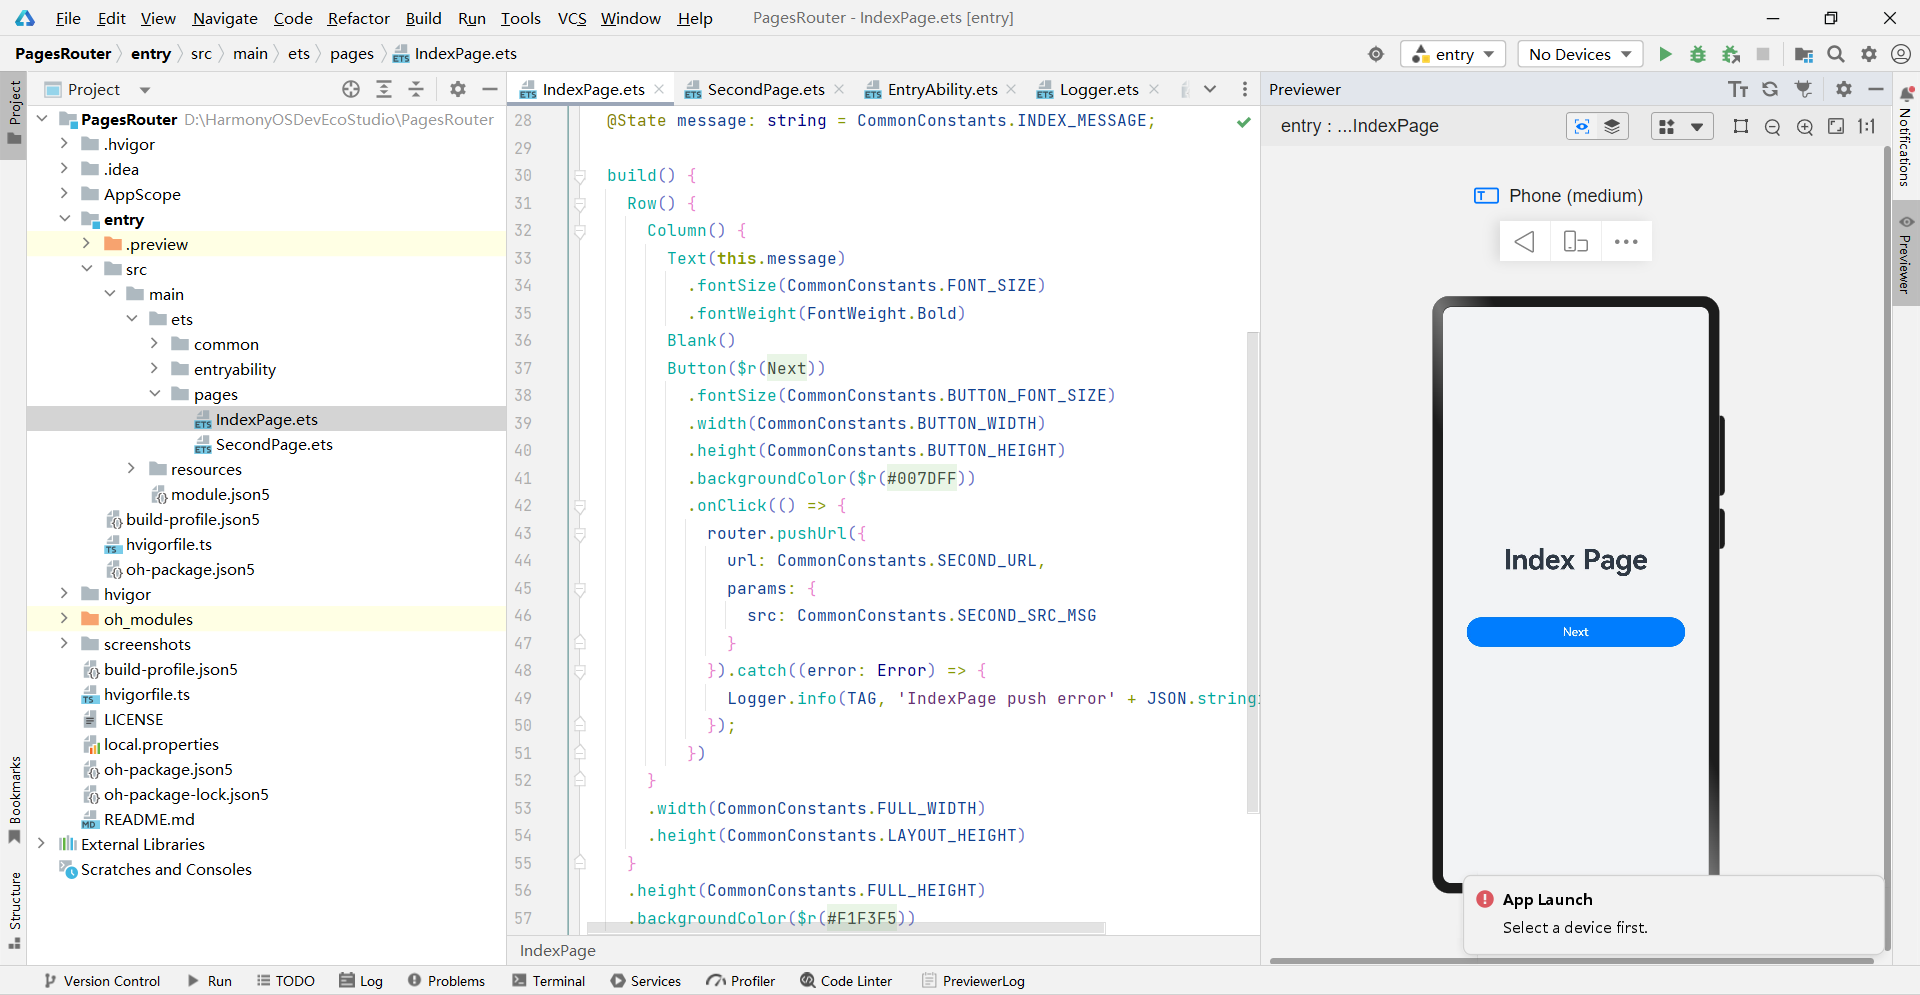Screen dimensions: 1920x995
Task: Open SecondPage.ets in project tree
Action: tap(274, 444)
